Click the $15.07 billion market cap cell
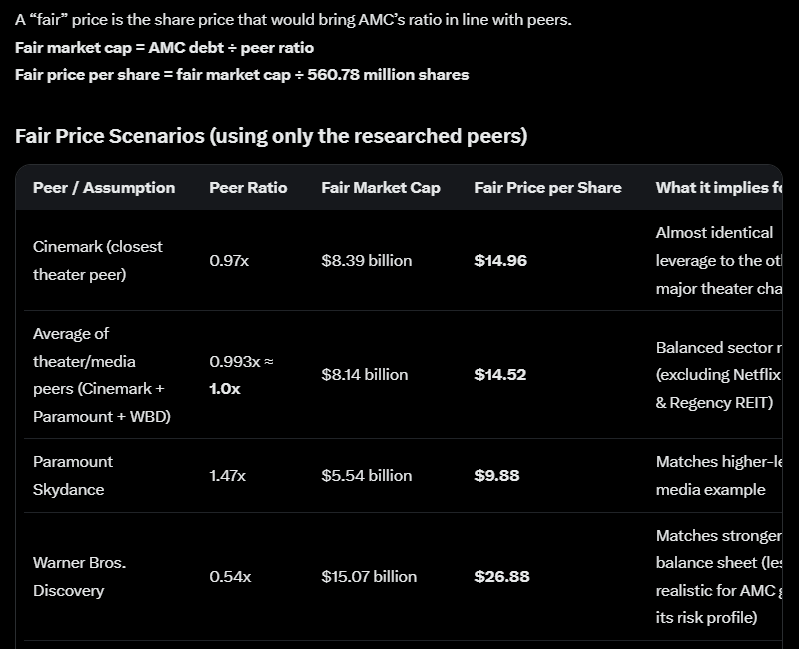This screenshot has width=799, height=649. (x=369, y=576)
